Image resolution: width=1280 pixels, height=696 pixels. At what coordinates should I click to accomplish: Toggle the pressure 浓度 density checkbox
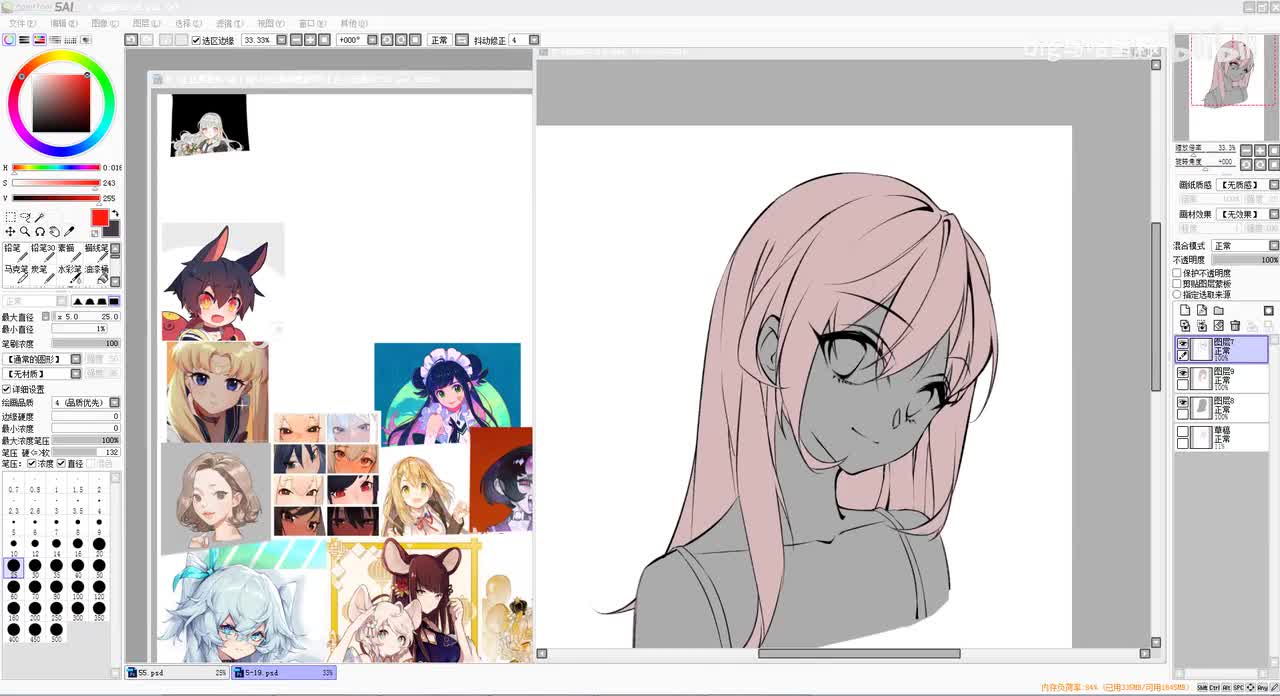(32, 463)
